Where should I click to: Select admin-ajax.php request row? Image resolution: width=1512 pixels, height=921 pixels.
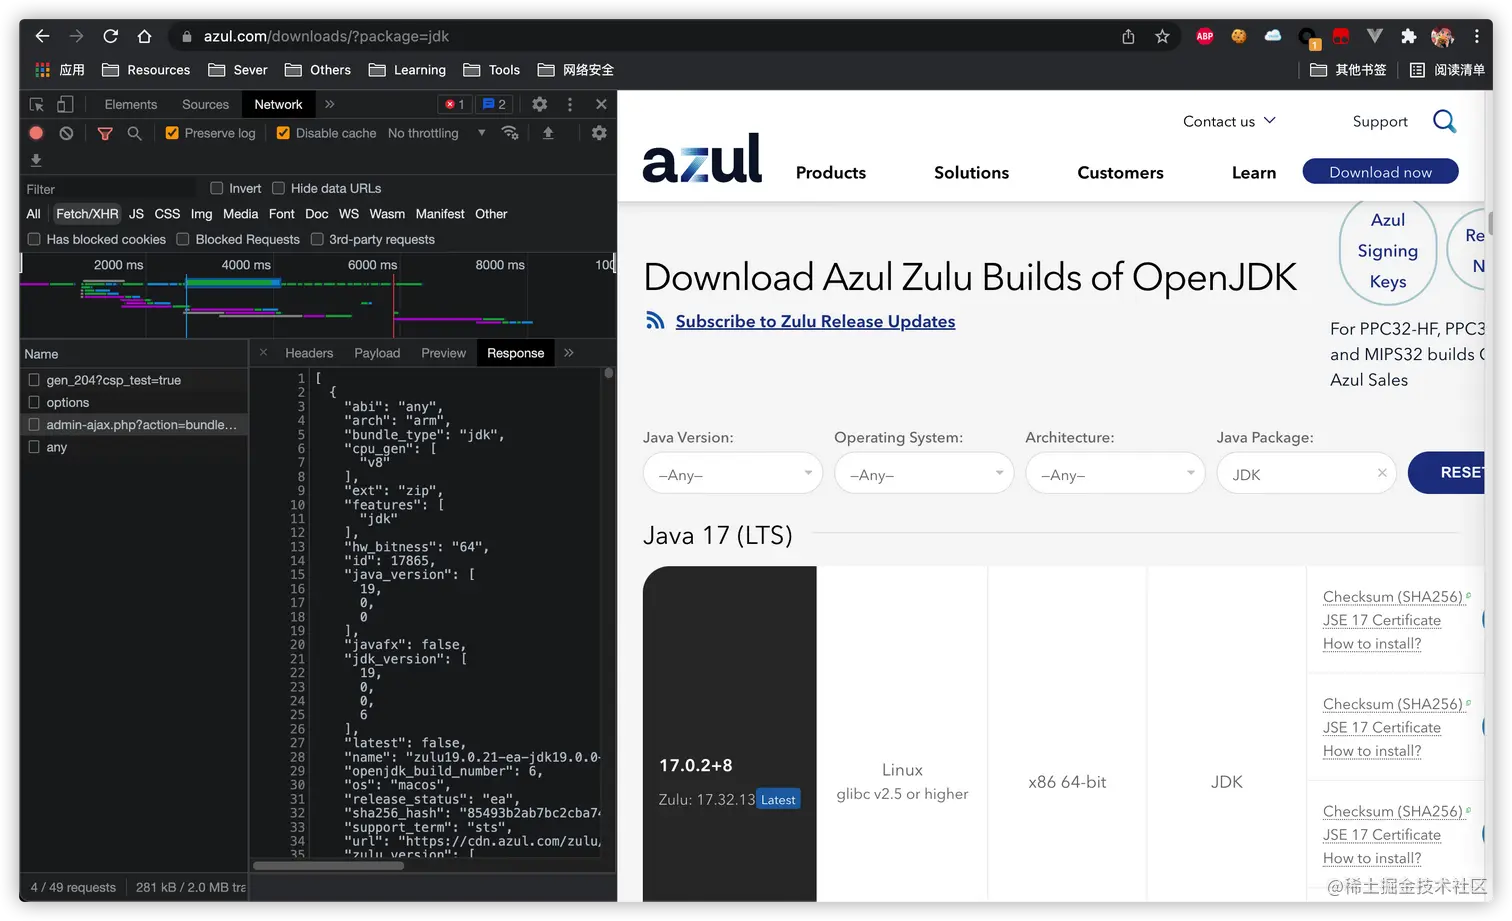click(134, 425)
